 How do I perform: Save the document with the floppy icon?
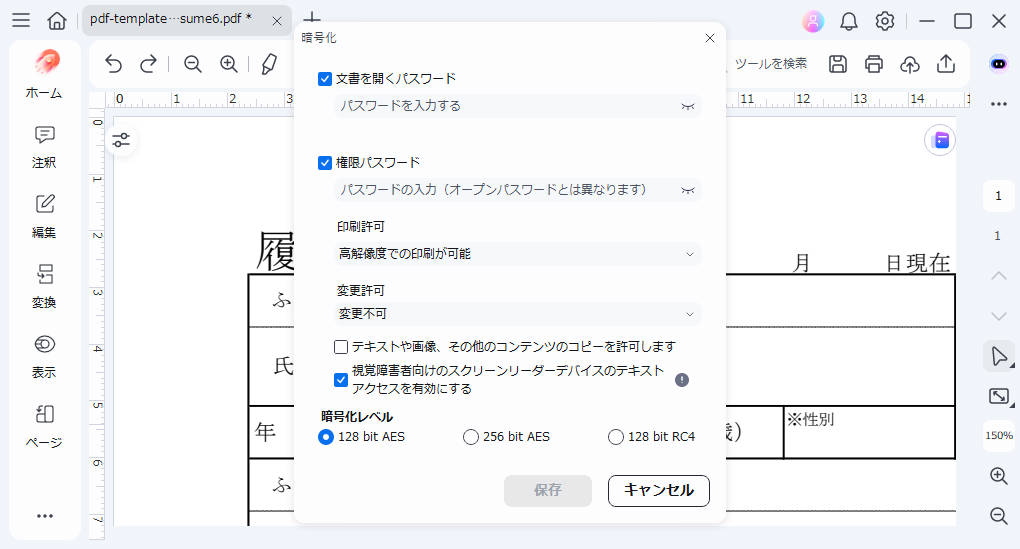click(838, 64)
